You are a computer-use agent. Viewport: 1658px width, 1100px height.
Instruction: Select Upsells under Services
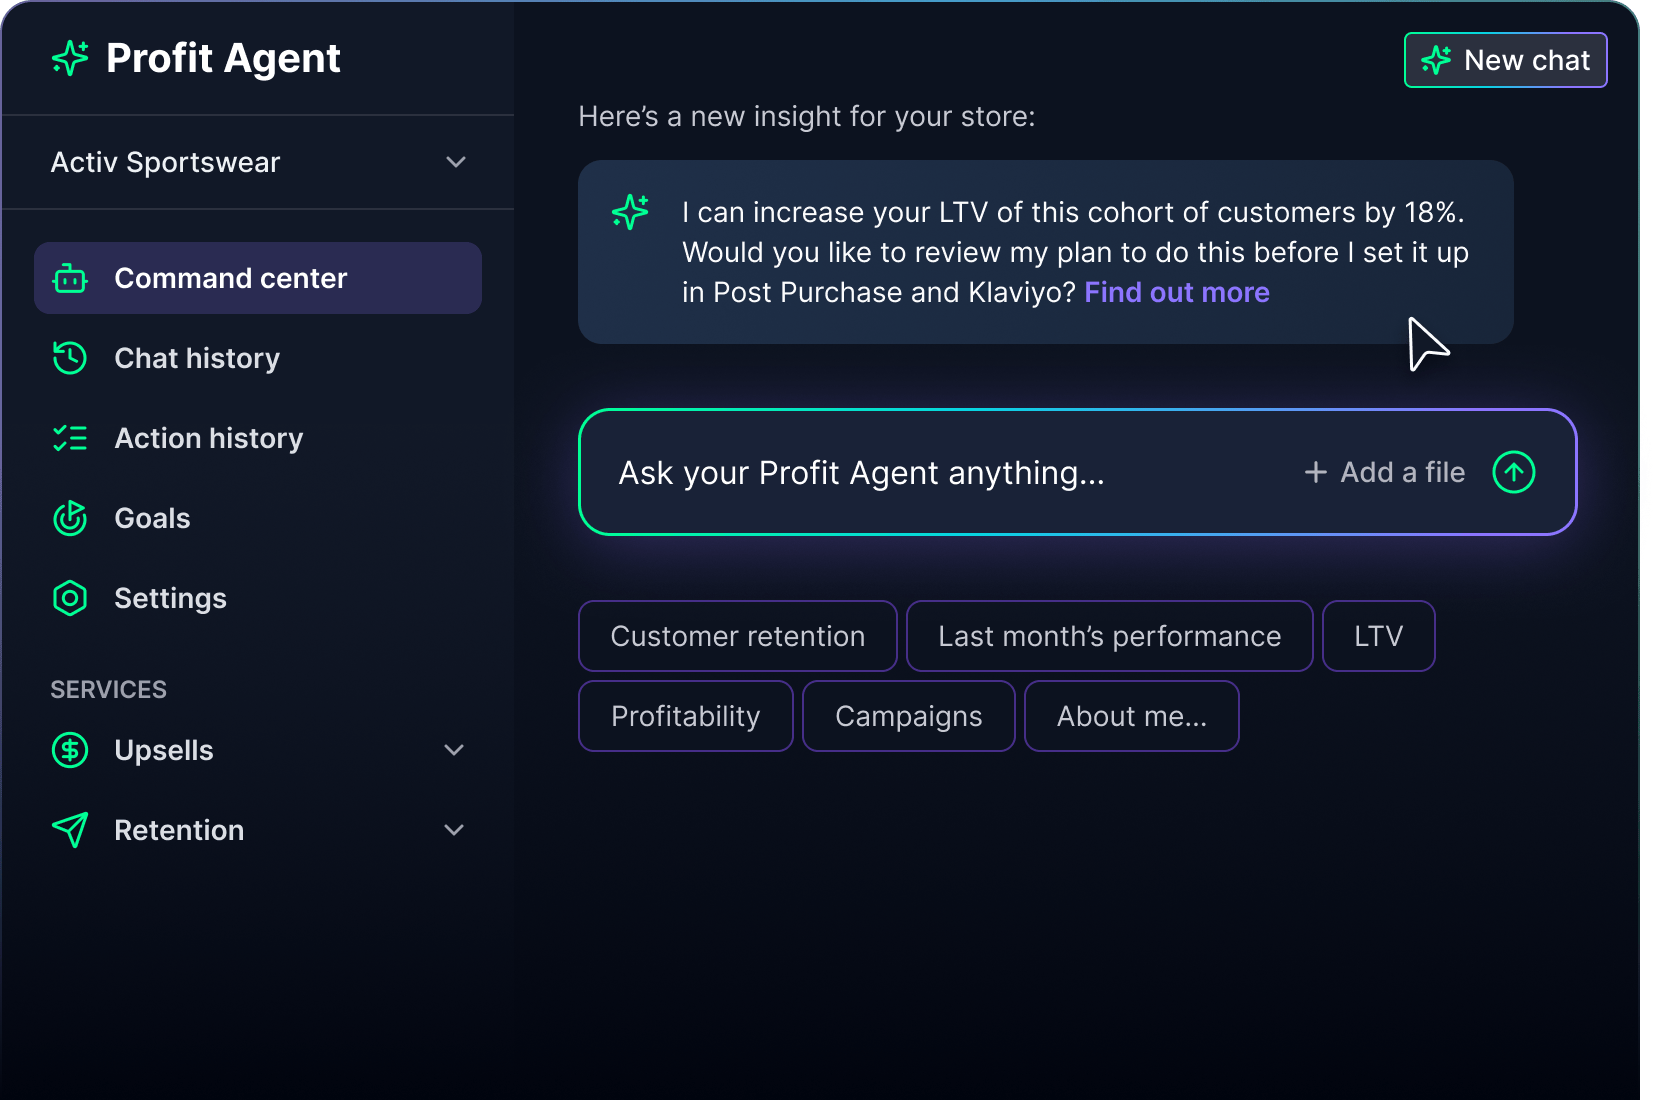tap(258, 750)
